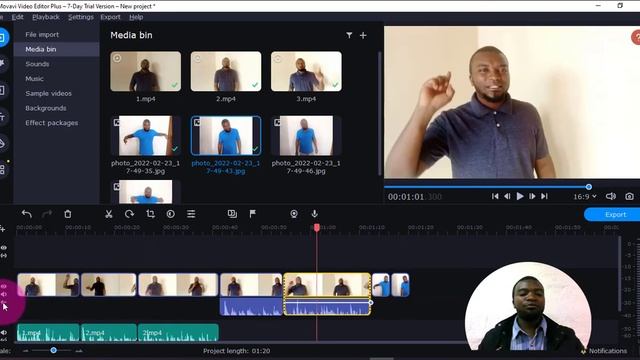Open help question mark button
The height and width of the screenshot is (360, 640).
pos(636,37)
